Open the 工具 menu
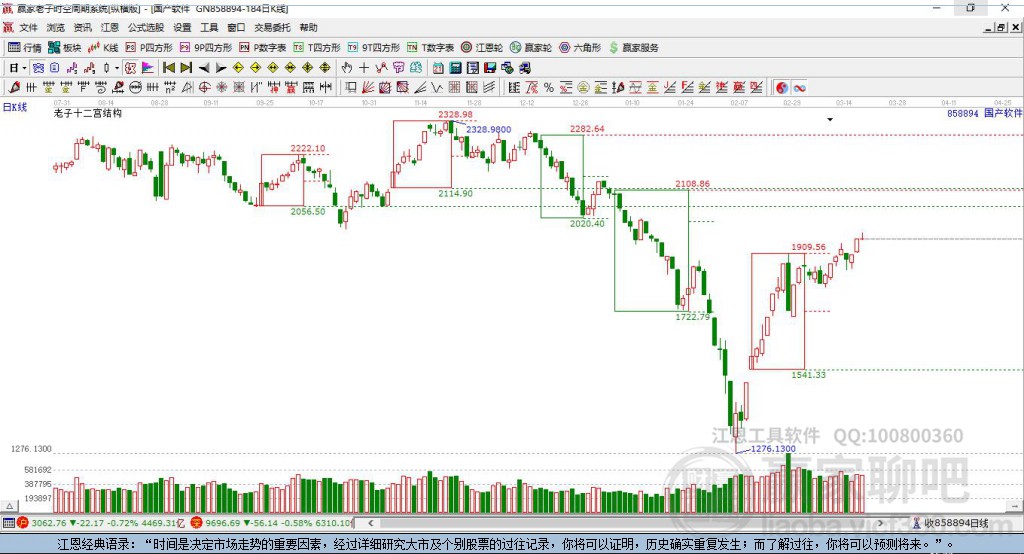The image size is (1024, 554). pyautogui.click(x=209, y=27)
